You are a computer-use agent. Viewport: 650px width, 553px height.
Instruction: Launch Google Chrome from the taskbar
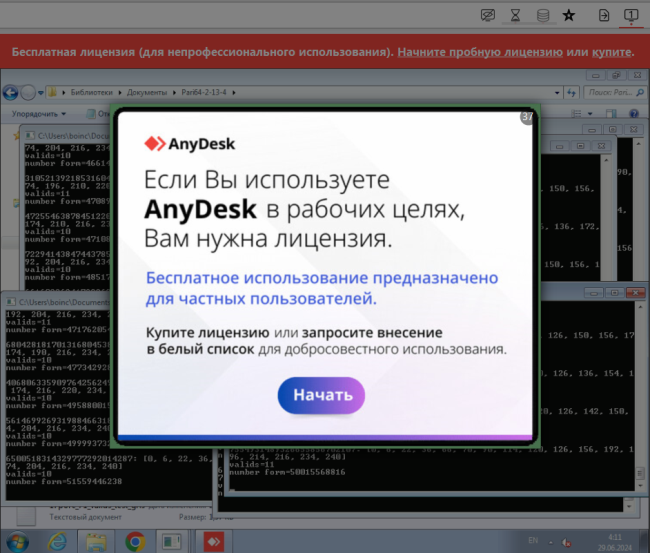[x=135, y=542]
